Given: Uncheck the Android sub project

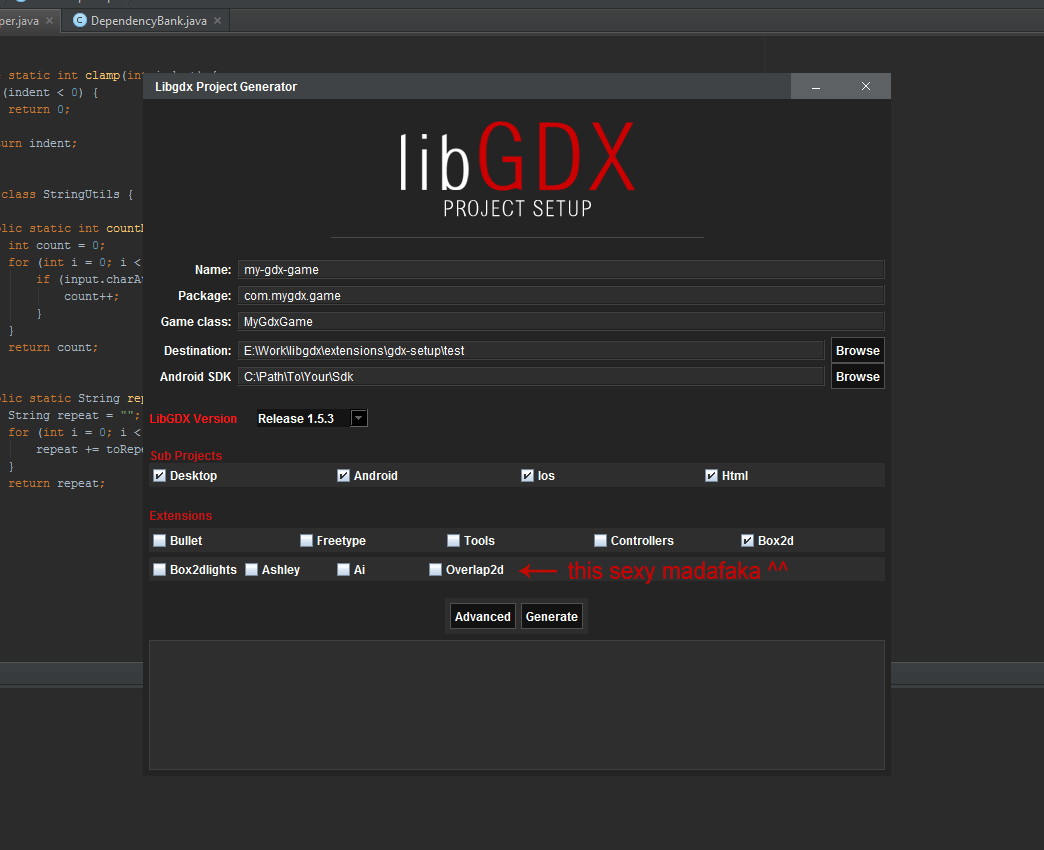Looking at the screenshot, I should pyautogui.click(x=344, y=475).
